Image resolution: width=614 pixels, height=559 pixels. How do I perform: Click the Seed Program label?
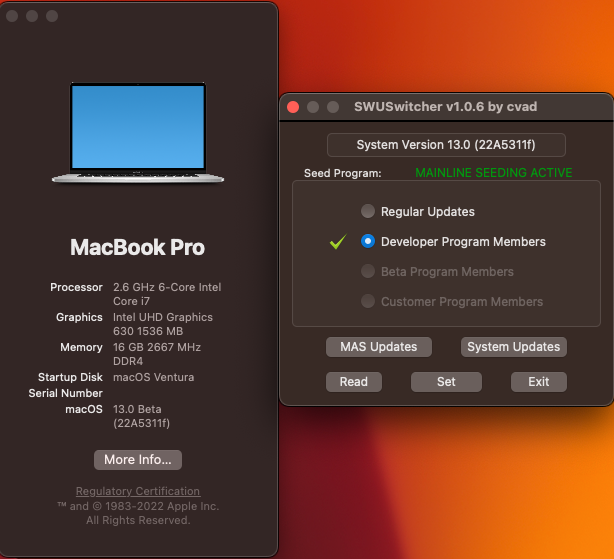[x=343, y=173]
